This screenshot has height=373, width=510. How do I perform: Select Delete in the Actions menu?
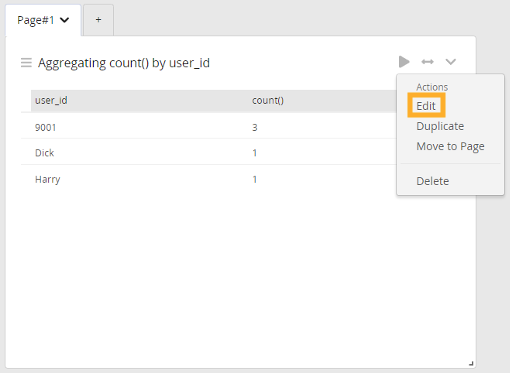point(433,181)
